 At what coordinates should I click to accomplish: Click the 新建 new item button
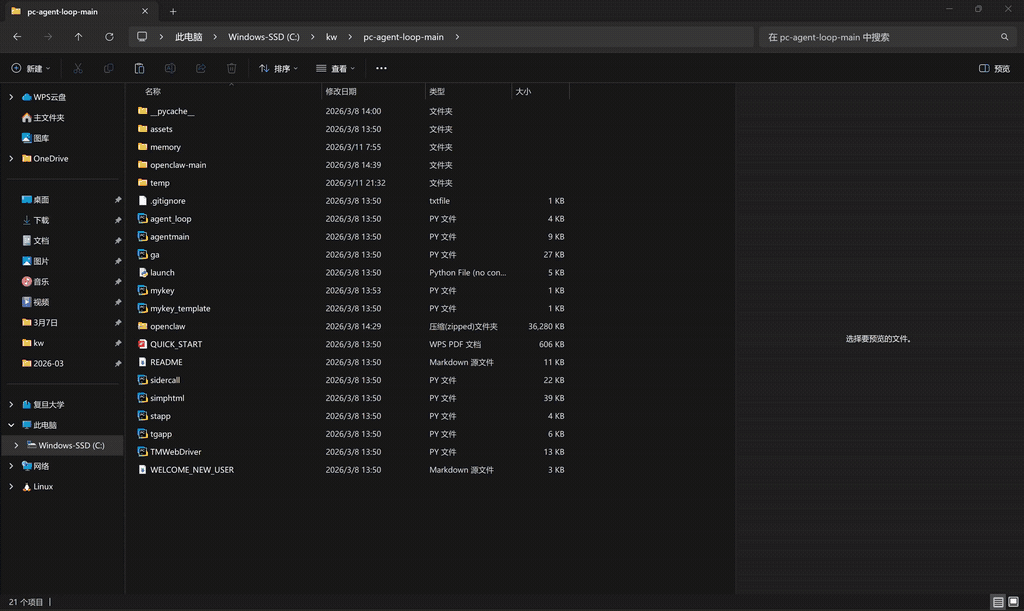click(x=29, y=69)
